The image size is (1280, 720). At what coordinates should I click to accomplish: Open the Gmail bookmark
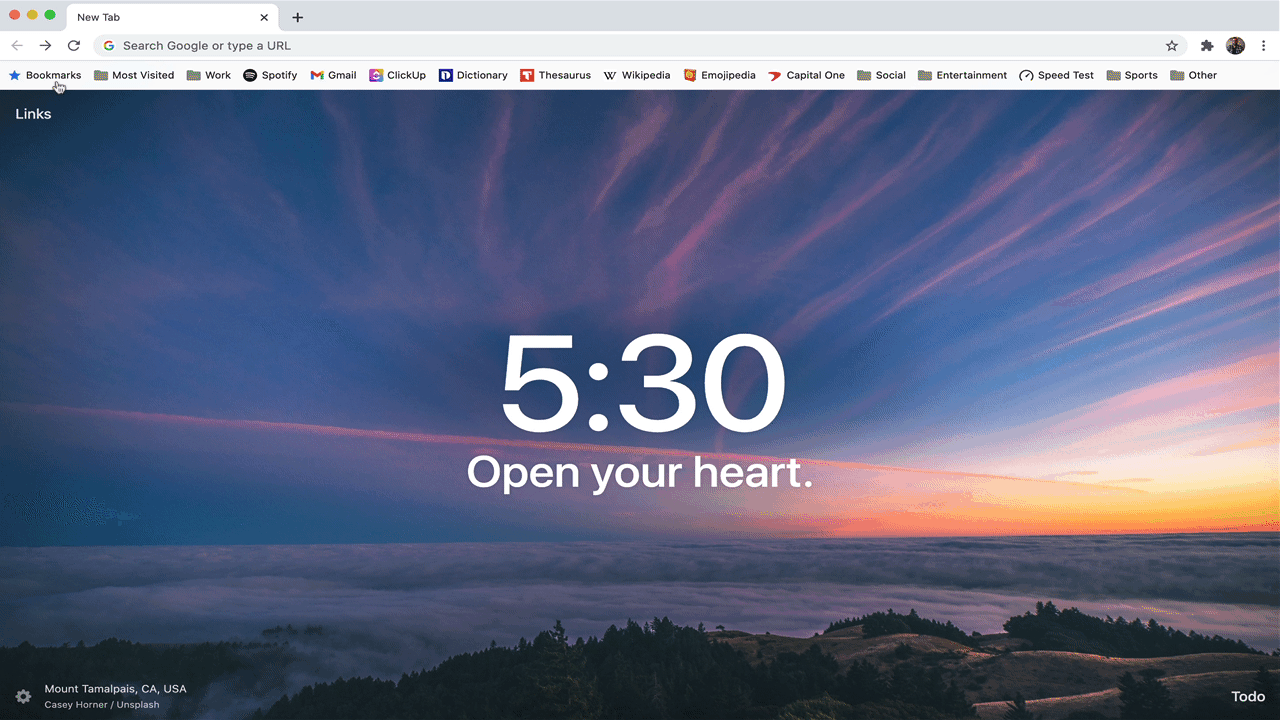(x=333, y=75)
